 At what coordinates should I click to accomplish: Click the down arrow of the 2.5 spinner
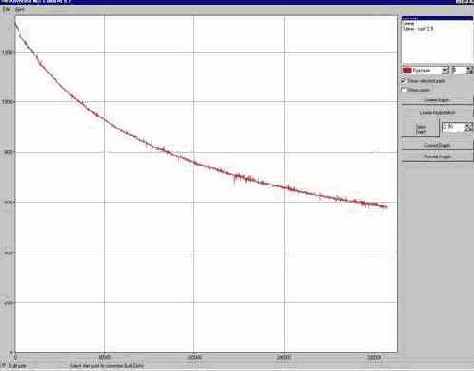click(x=468, y=130)
